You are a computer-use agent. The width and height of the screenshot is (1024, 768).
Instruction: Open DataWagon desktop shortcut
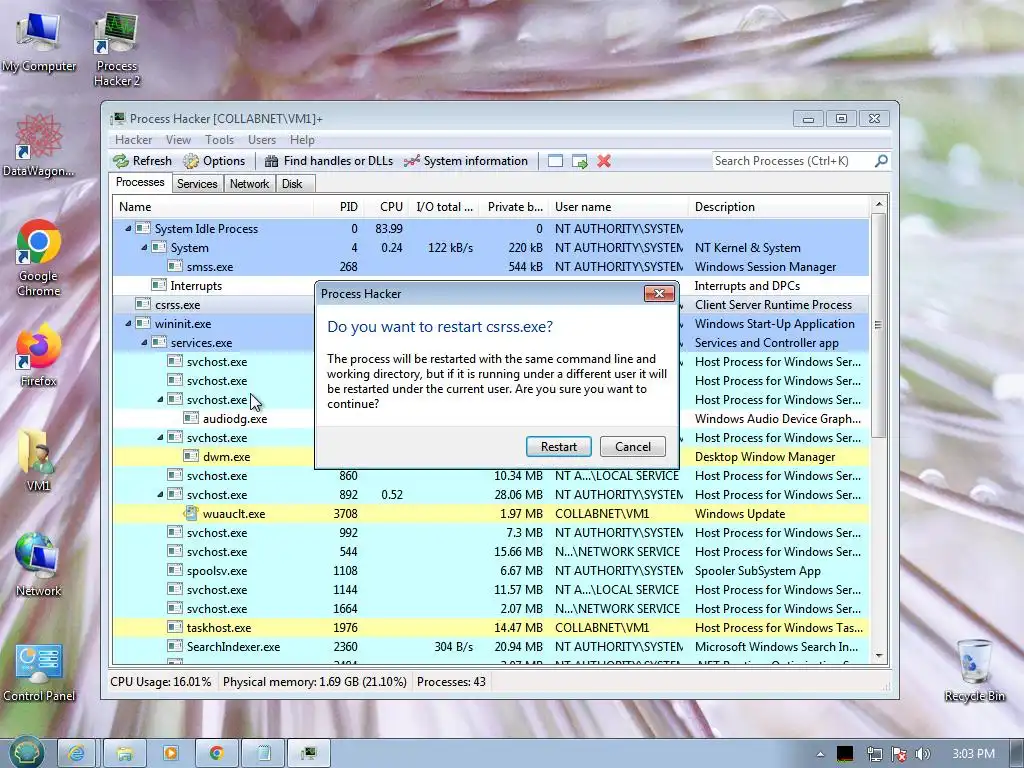[x=39, y=145]
